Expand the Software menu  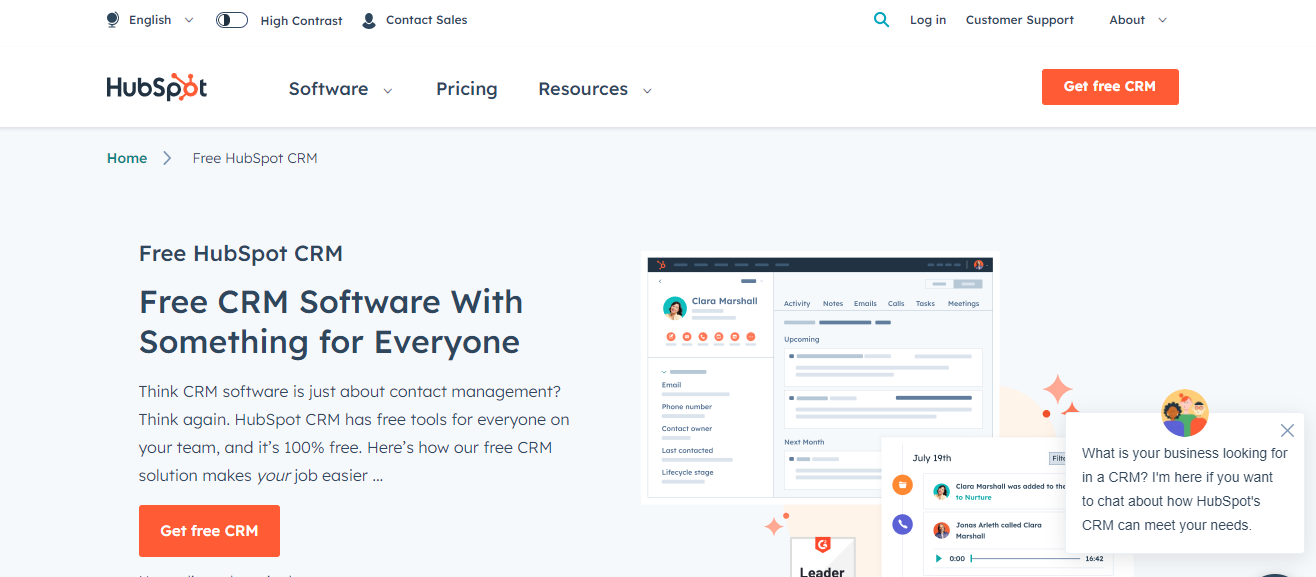click(340, 89)
